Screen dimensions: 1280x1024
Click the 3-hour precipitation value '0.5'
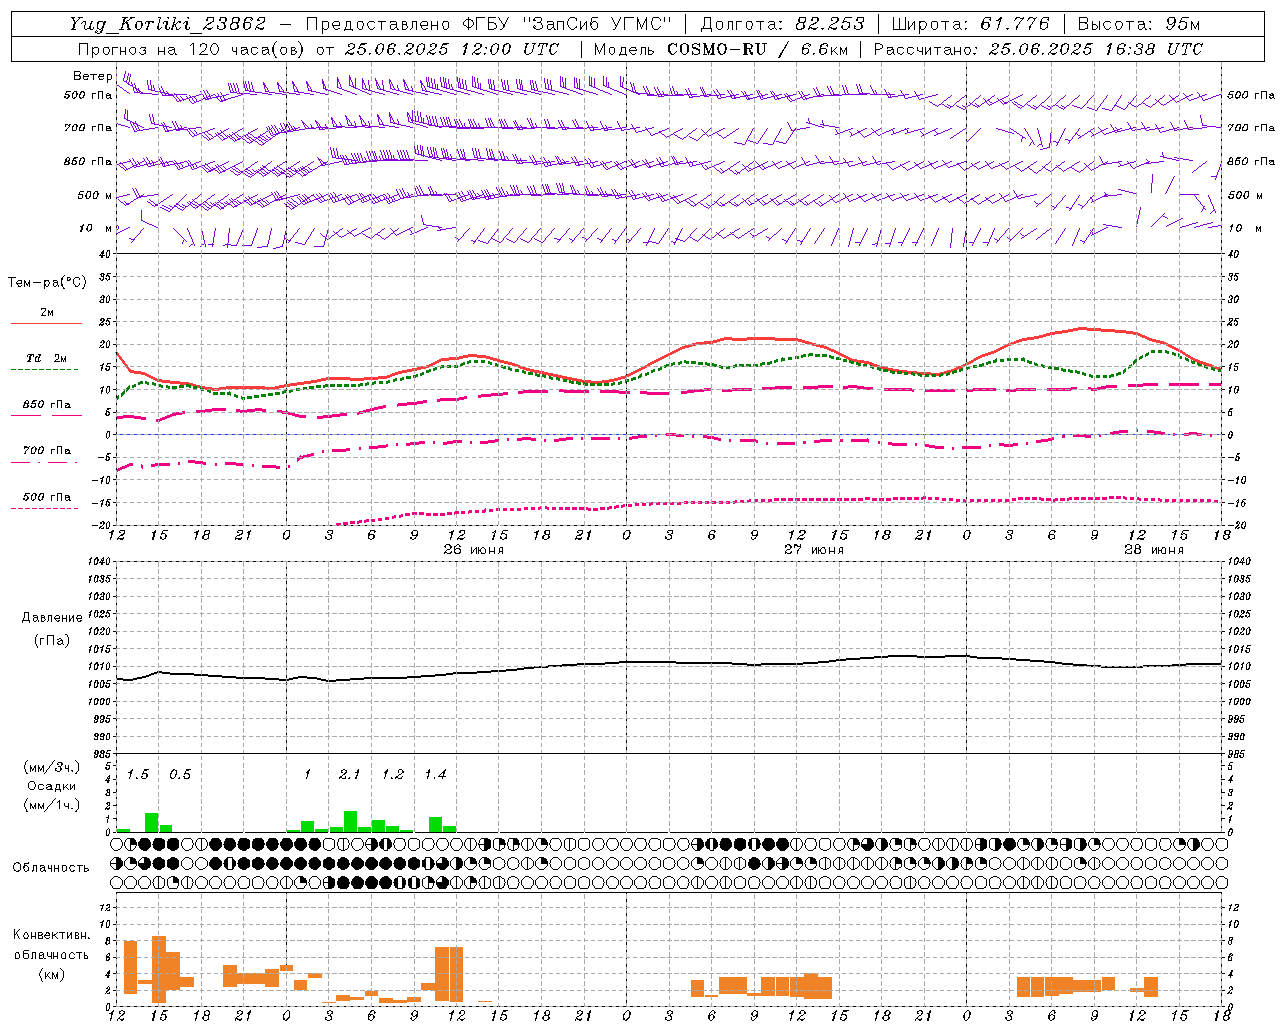pos(180,774)
